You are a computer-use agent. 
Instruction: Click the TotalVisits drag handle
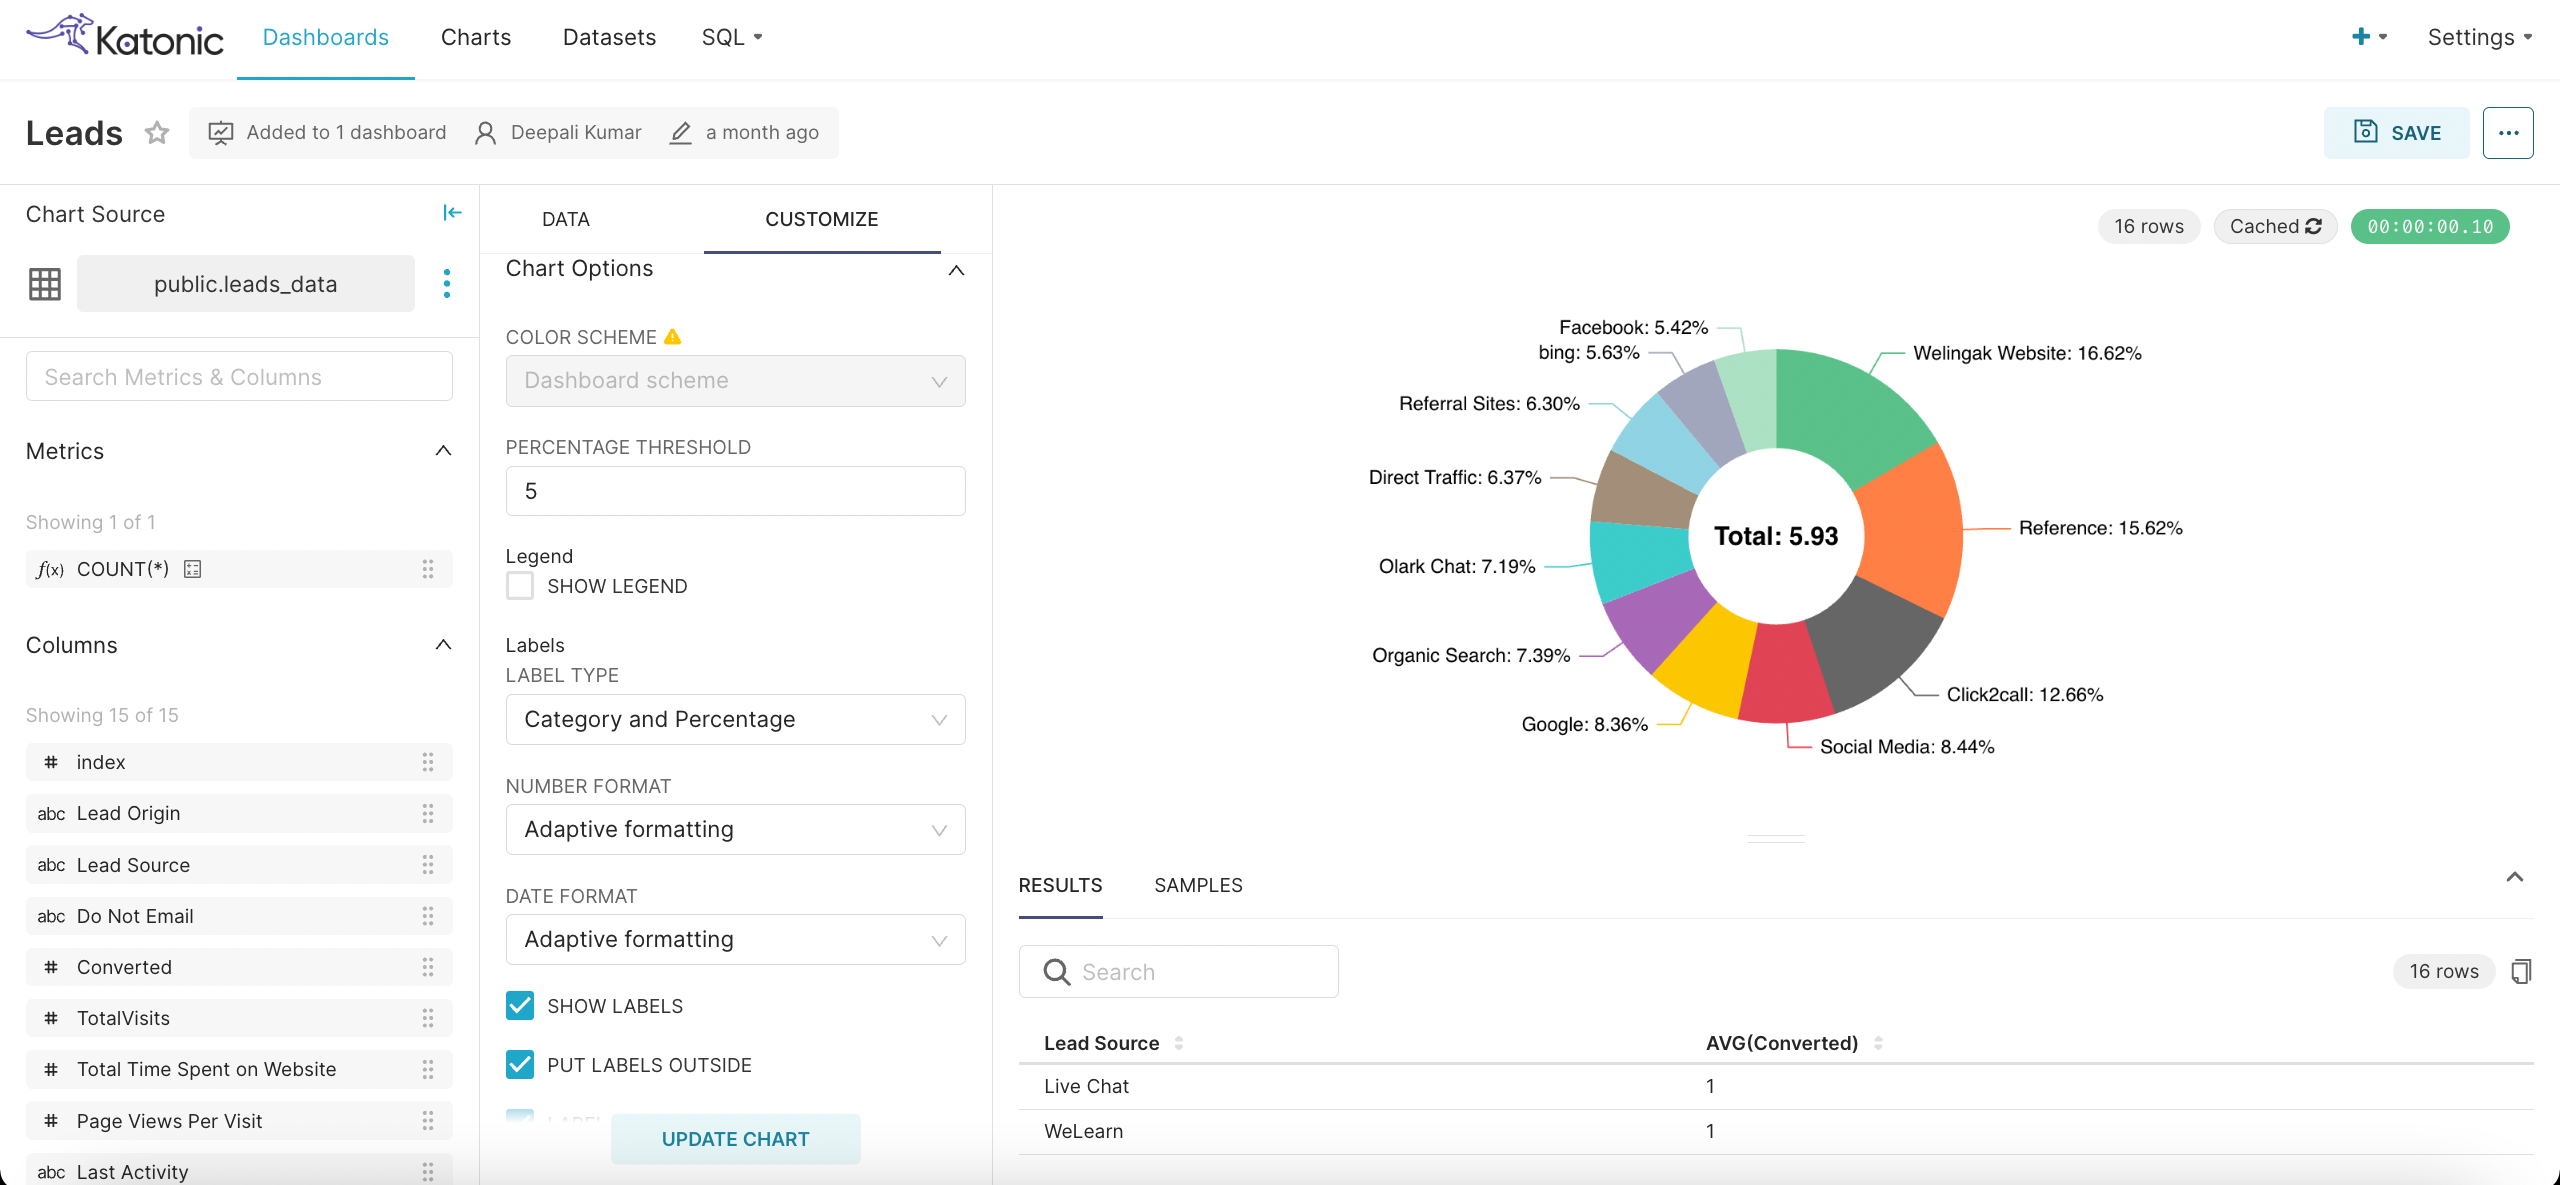coord(428,1018)
